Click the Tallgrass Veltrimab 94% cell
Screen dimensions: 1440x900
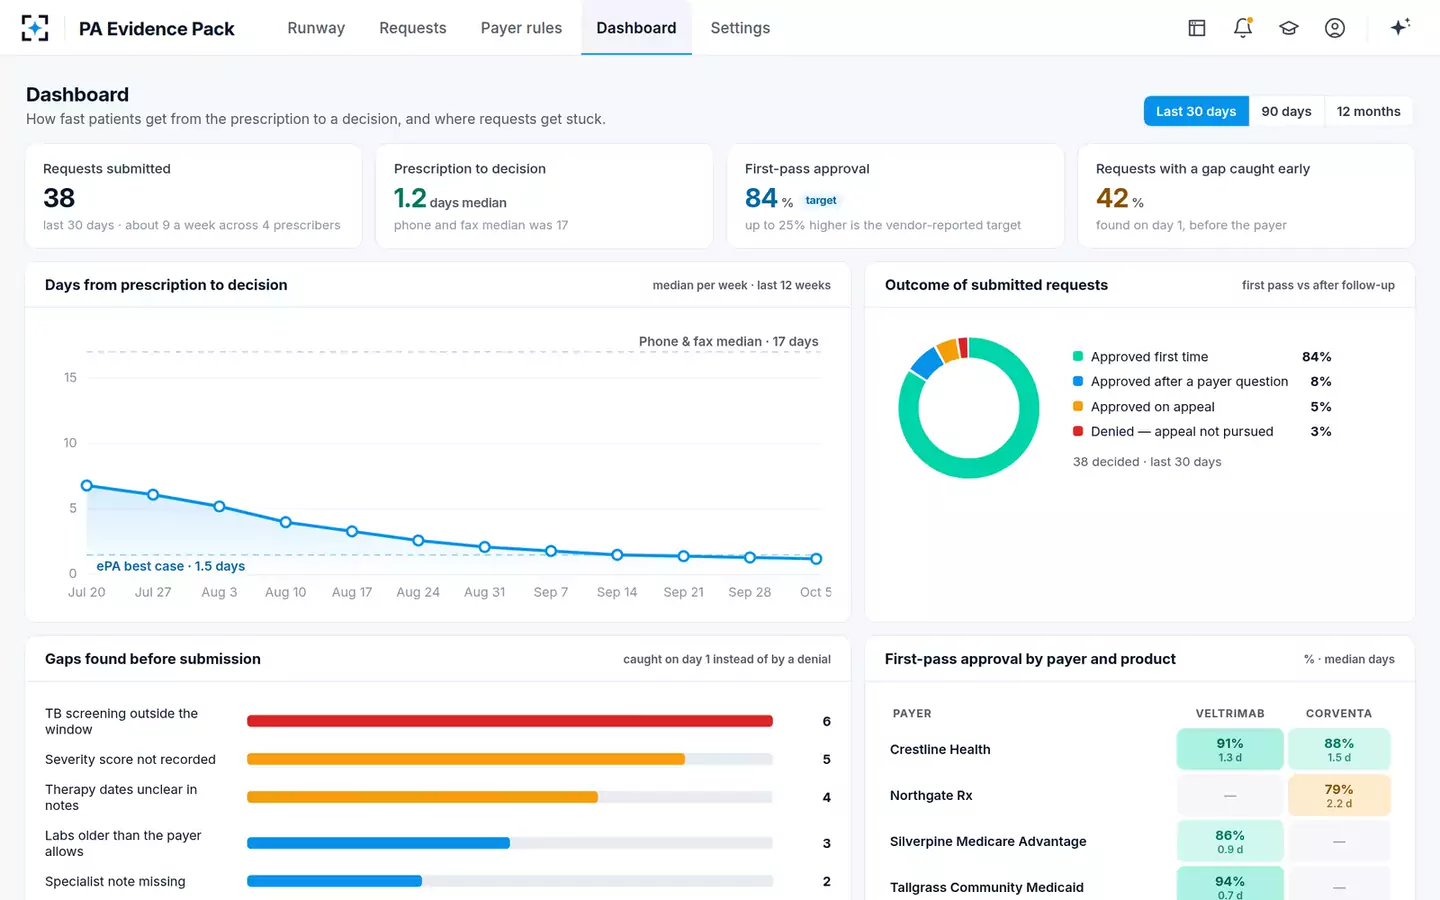1230,883
